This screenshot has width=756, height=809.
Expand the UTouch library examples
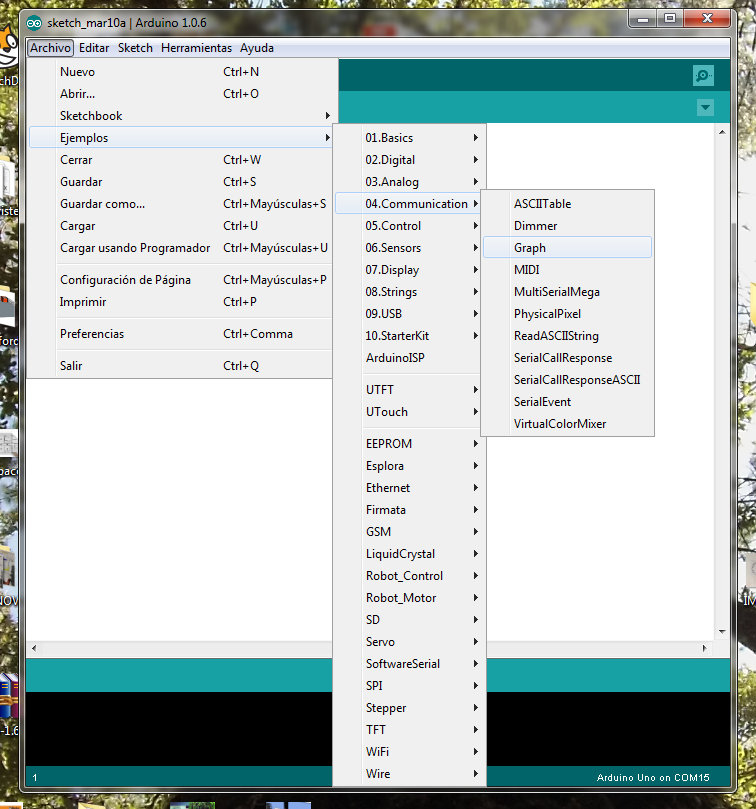pos(409,412)
